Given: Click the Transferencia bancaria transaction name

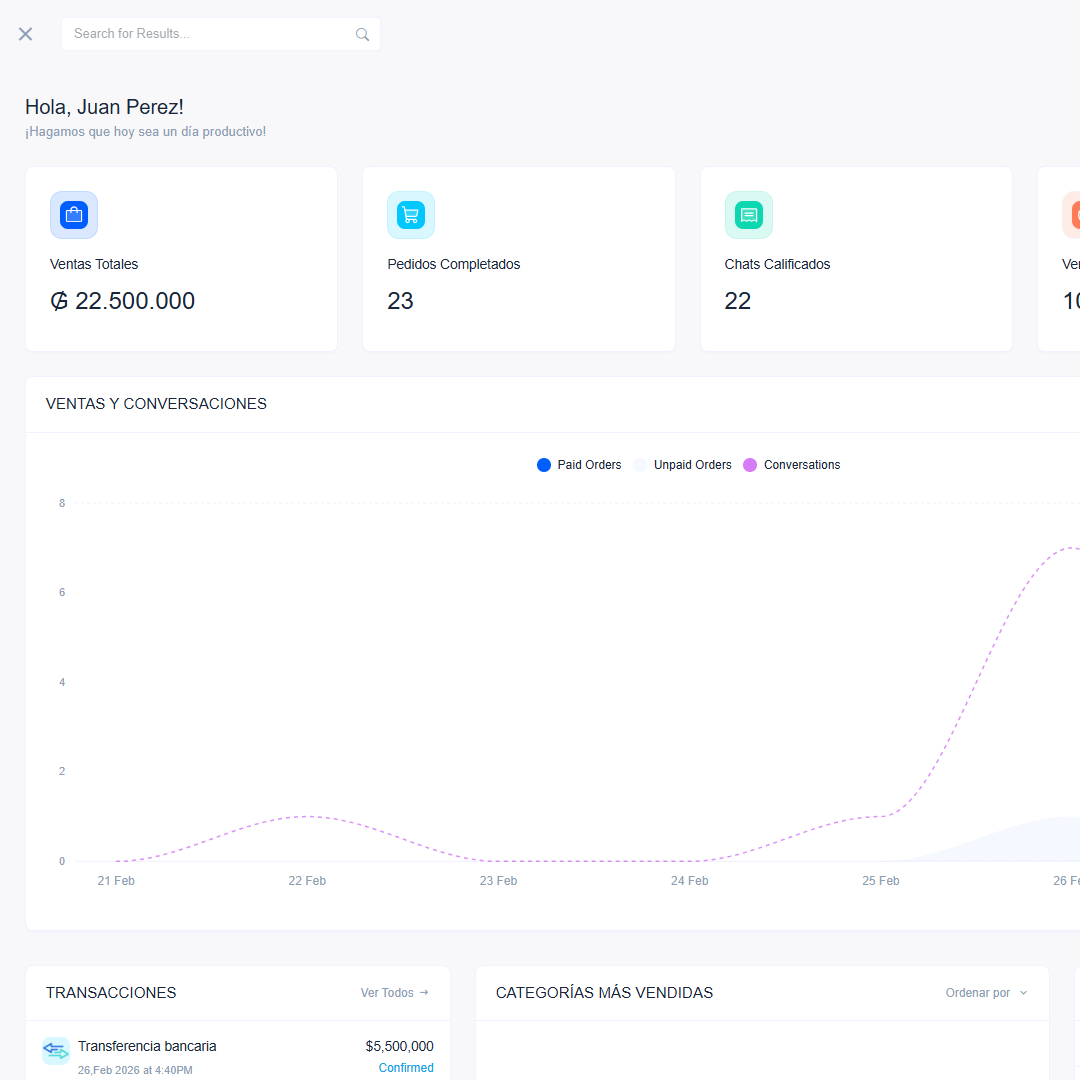Looking at the screenshot, I should (147, 1046).
